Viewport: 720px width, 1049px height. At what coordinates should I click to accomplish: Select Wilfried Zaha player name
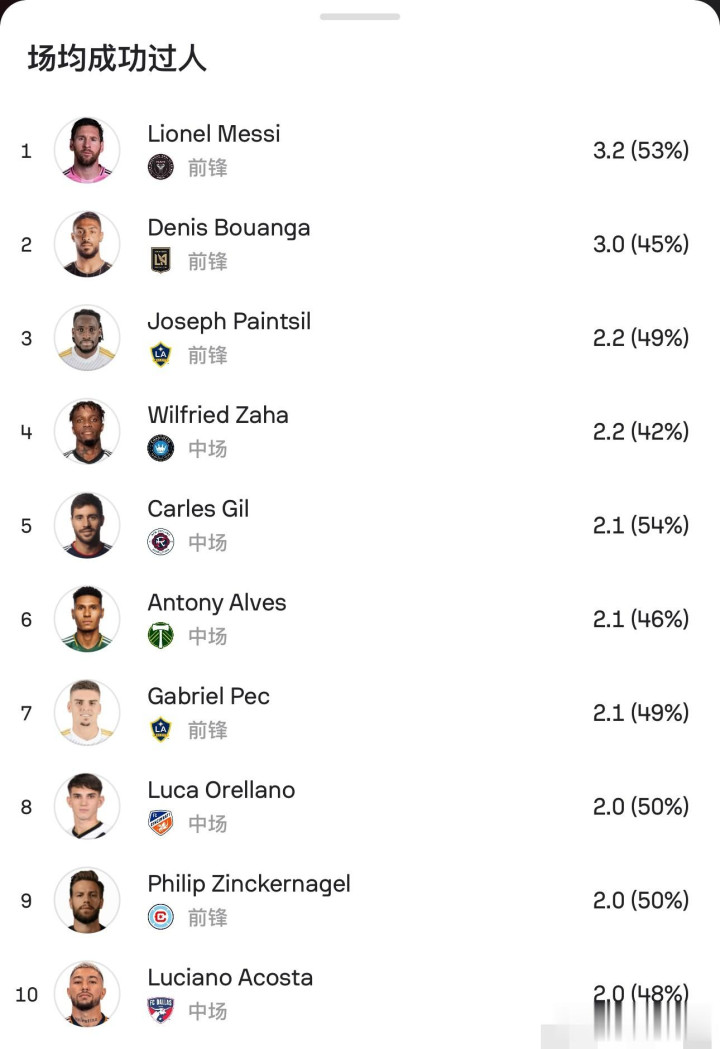218,415
